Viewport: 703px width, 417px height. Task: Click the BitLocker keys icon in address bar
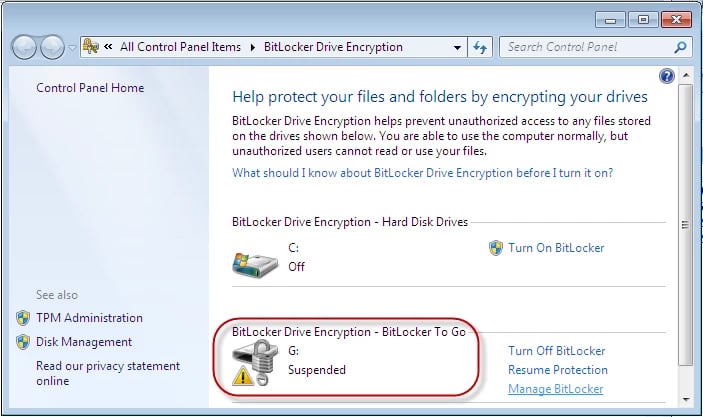click(92, 47)
